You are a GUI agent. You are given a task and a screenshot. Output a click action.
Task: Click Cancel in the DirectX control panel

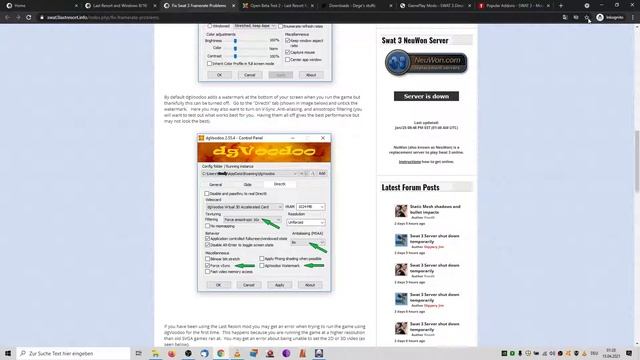tap(249, 285)
